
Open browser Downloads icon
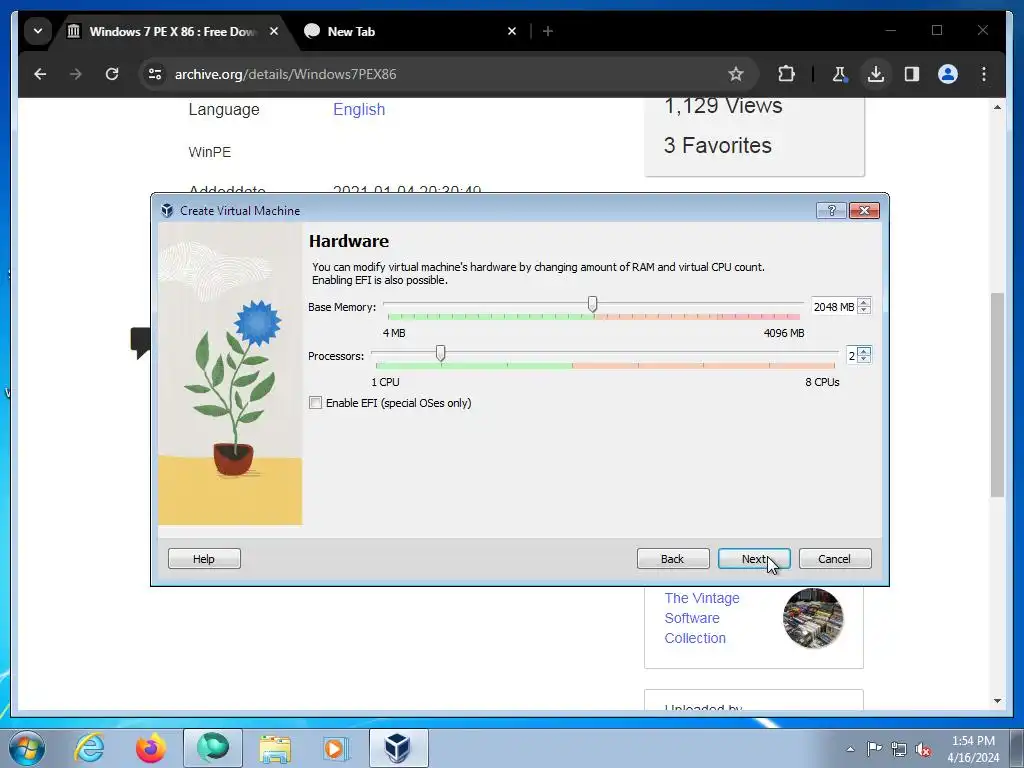point(876,74)
